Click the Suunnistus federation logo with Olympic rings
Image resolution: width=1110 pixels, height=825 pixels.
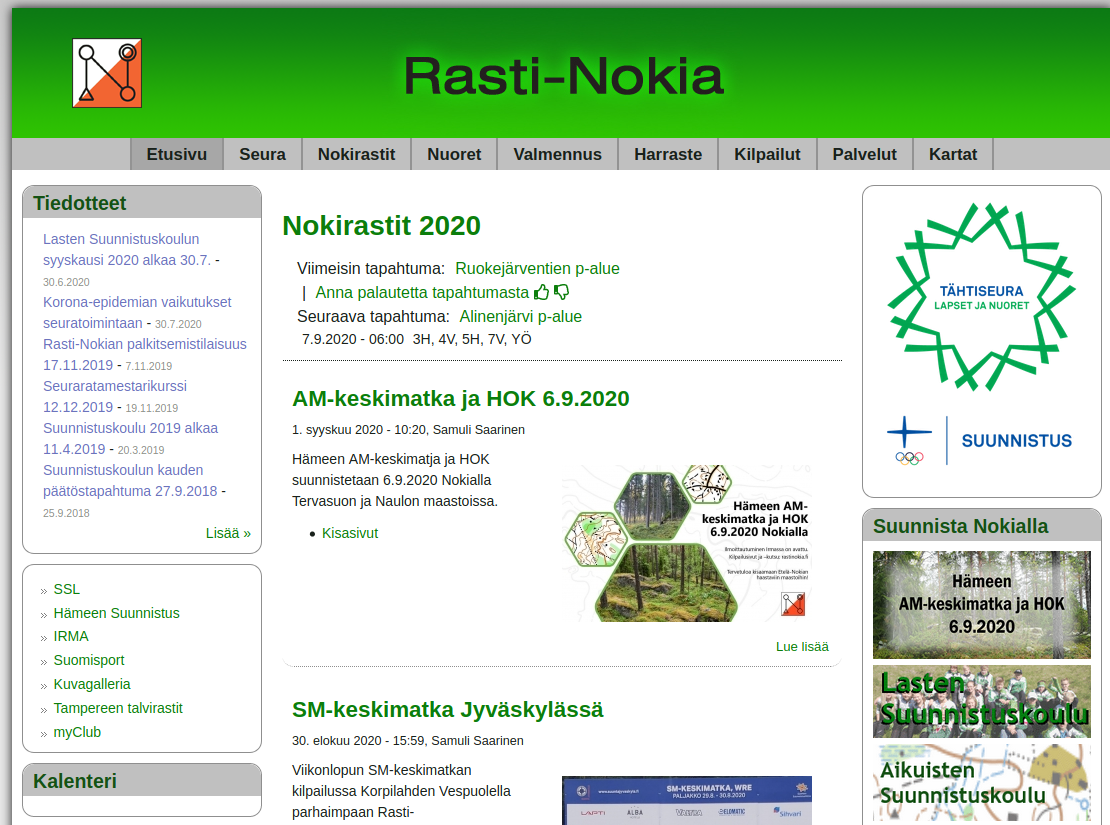pos(981,442)
